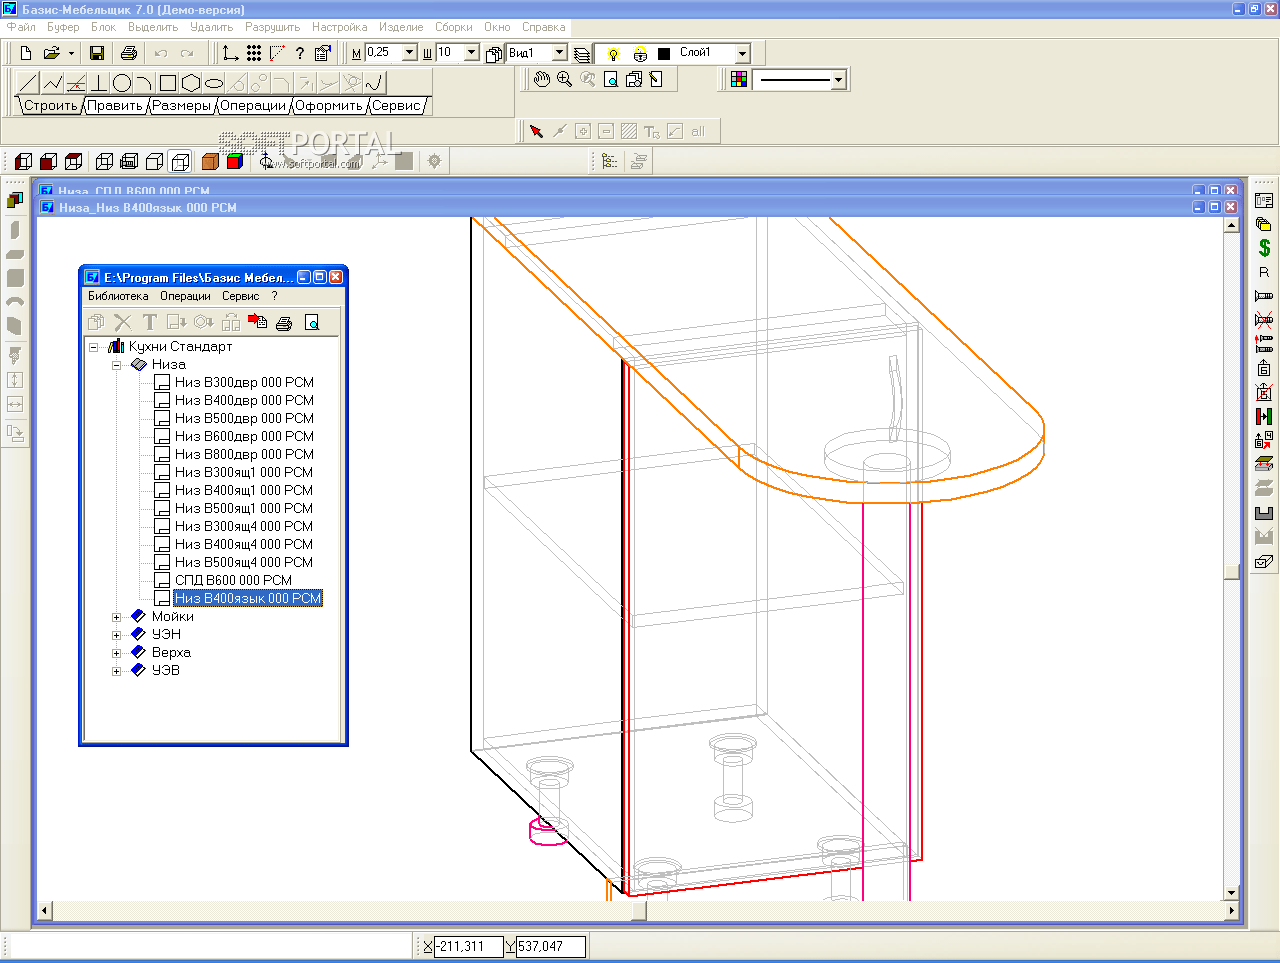Click the red selection arrow tool
The width and height of the screenshot is (1280, 963).
tap(536, 131)
